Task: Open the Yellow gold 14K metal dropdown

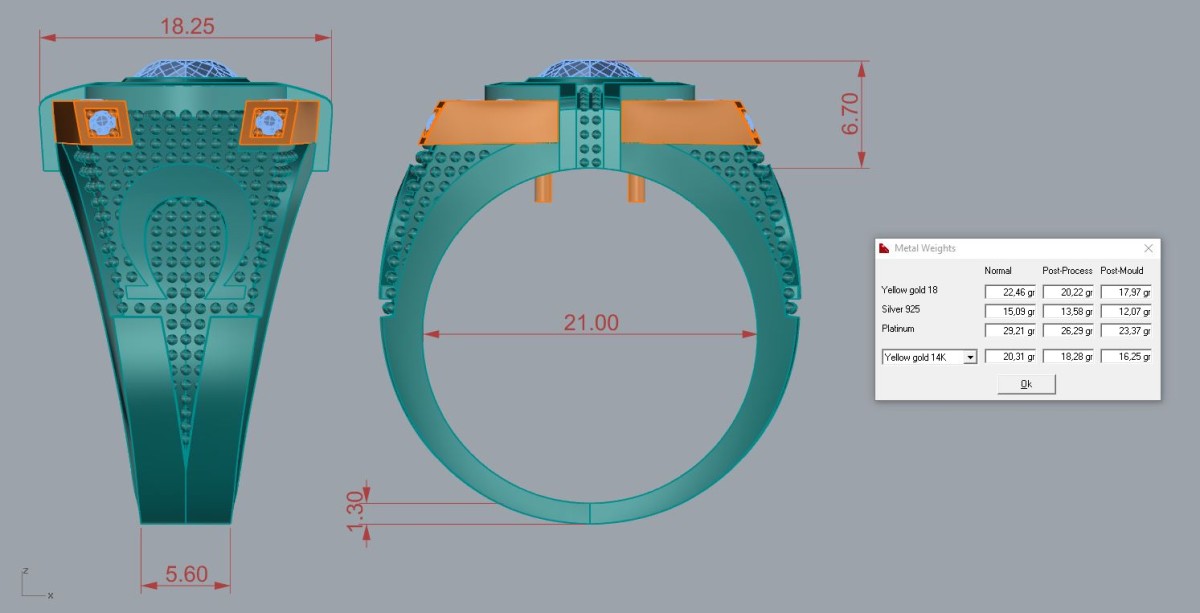Action: coord(969,357)
